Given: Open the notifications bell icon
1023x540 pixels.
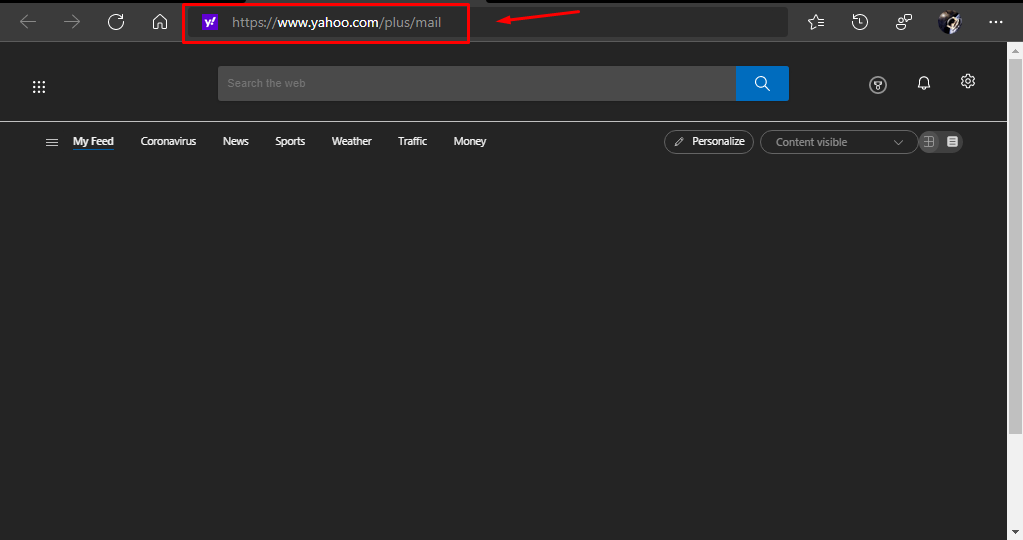Looking at the screenshot, I should [924, 83].
